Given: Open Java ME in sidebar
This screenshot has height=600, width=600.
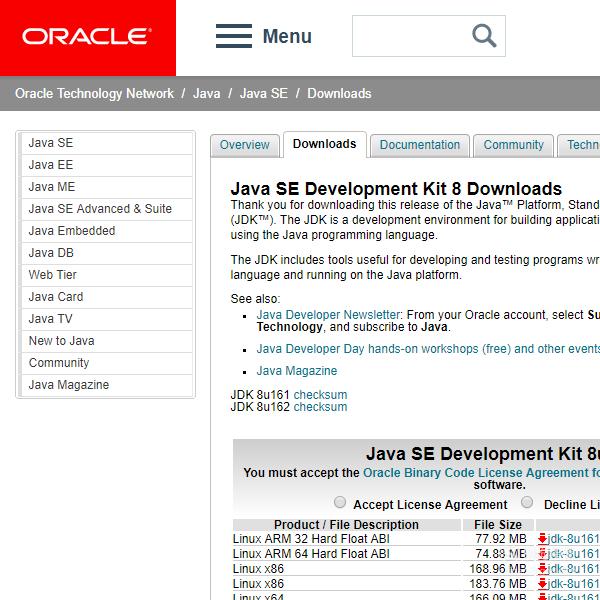Looking at the screenshot, I should coord(107,187).
